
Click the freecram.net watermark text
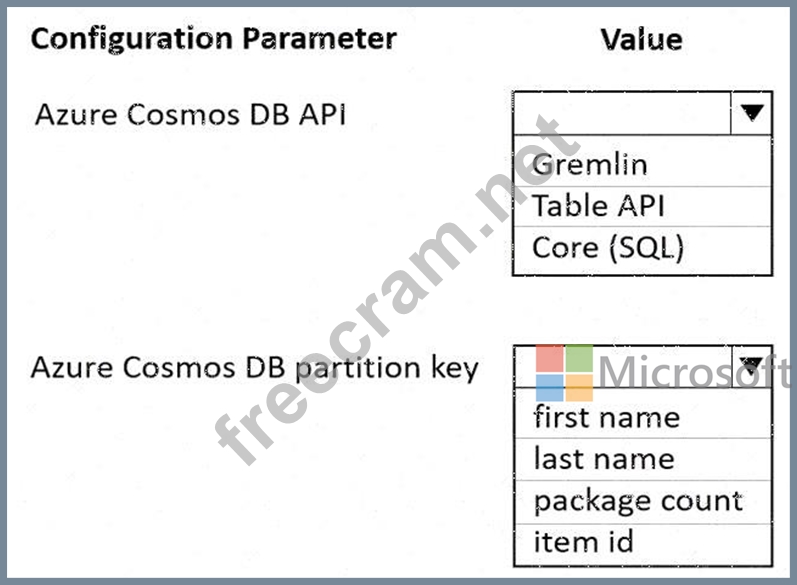(396, 290)
